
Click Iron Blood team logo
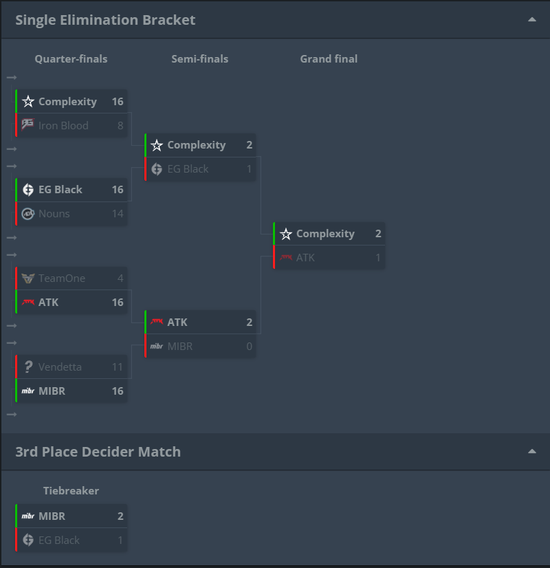[x=28, y=125]
